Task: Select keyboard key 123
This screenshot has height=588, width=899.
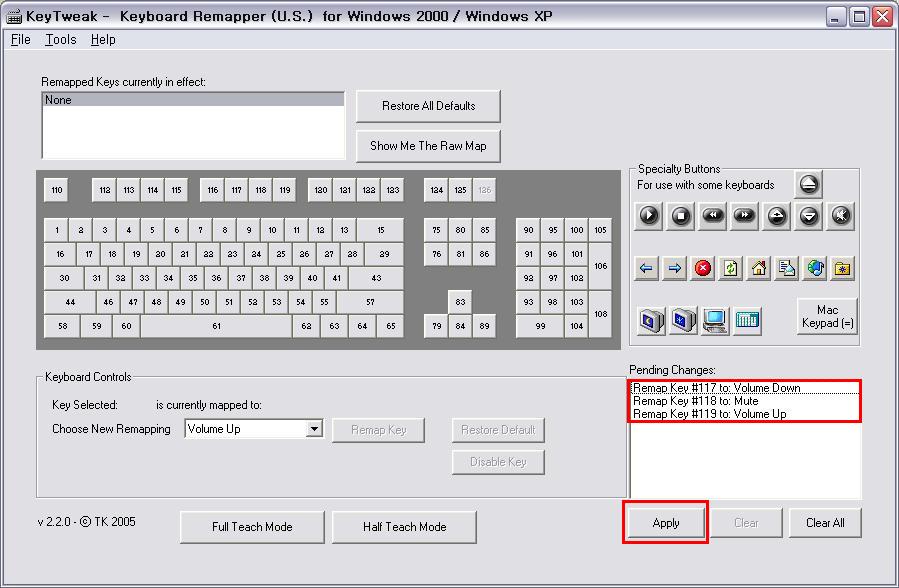Action: [x=393, y=190]
